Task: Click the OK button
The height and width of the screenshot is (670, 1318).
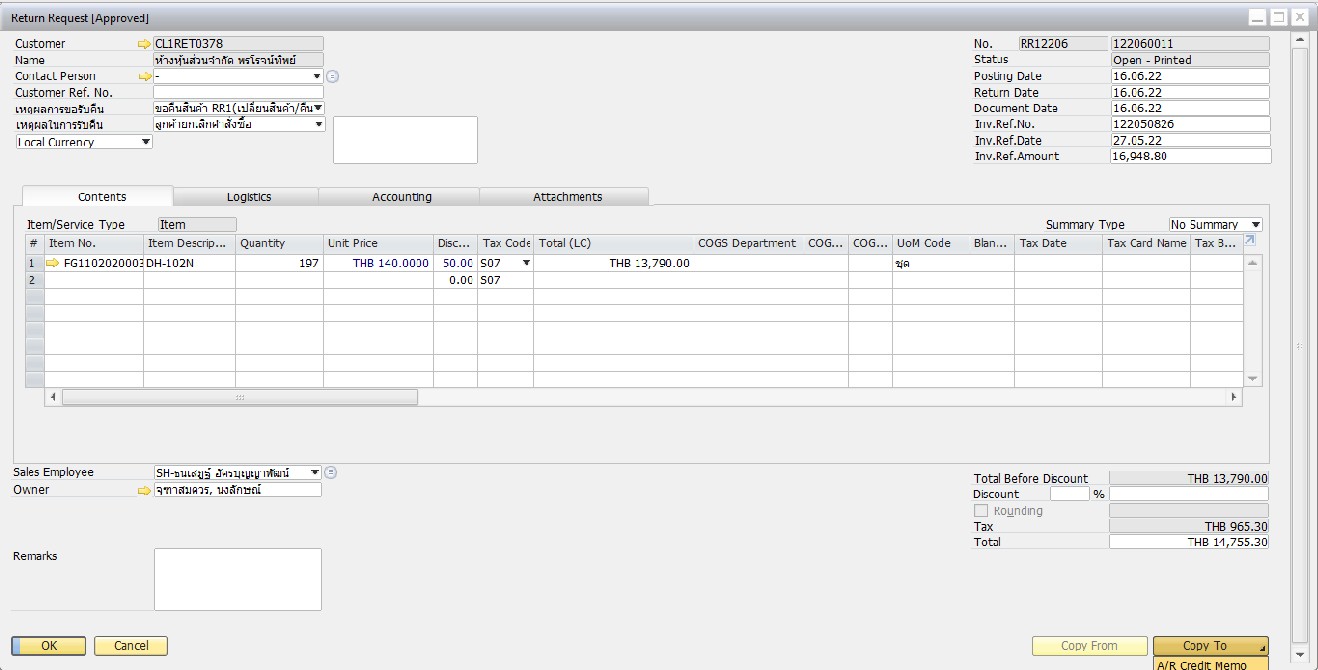Action: (x=49, y=646)
